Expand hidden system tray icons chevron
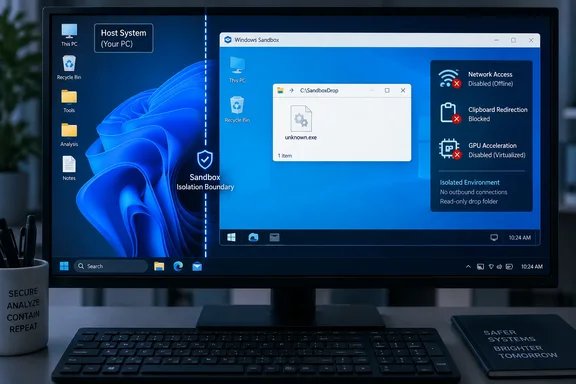Image resolution: width=576 pixels, height=384 pixels. point(468,267)
